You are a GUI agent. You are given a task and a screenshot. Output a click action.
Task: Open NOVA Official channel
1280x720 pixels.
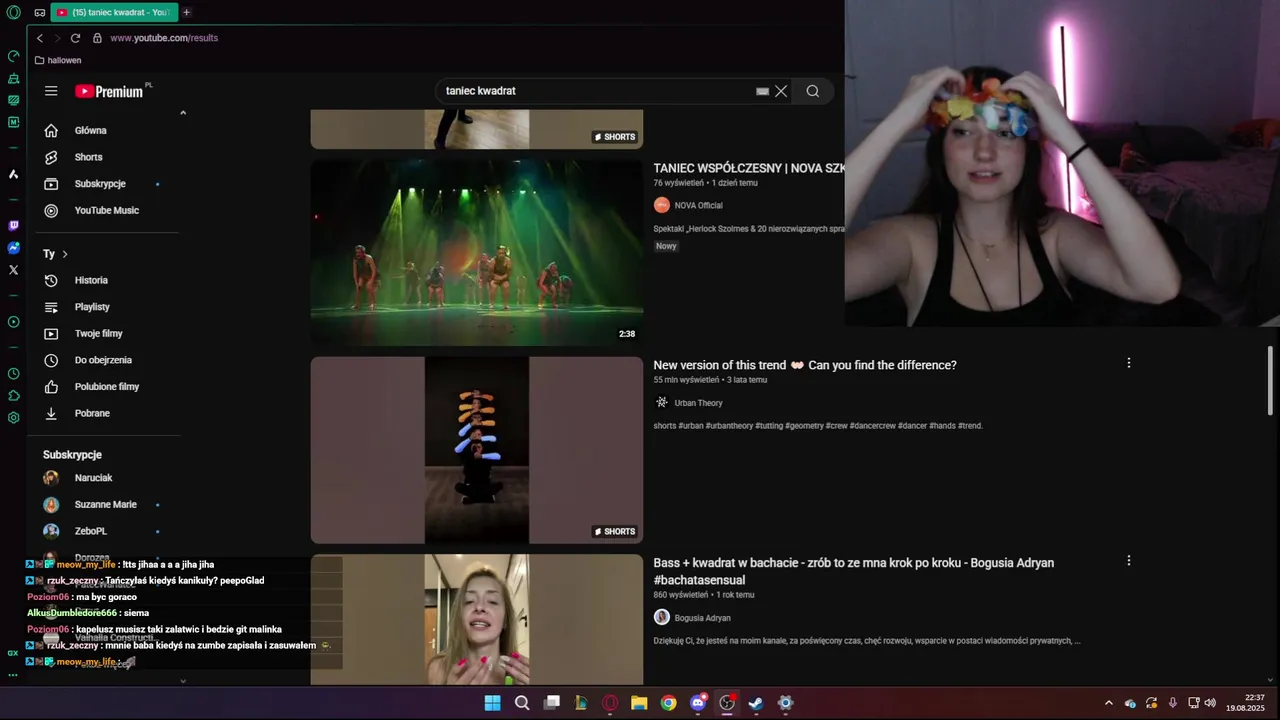coord(698,205)
